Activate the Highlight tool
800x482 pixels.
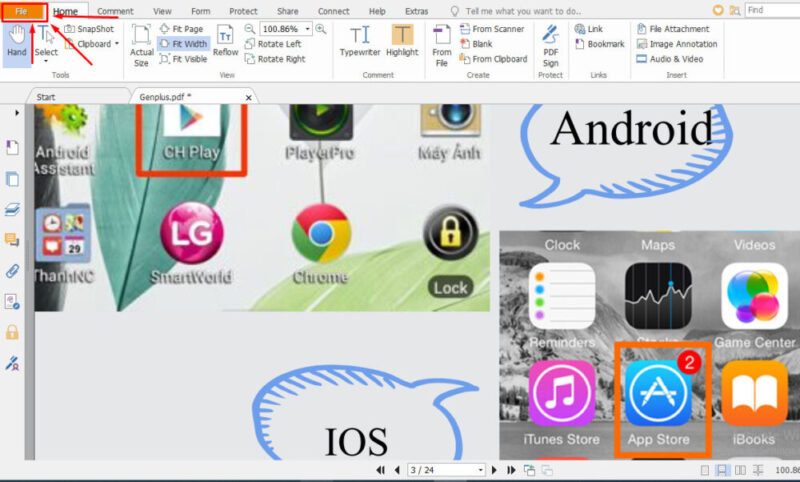point(402,42)
